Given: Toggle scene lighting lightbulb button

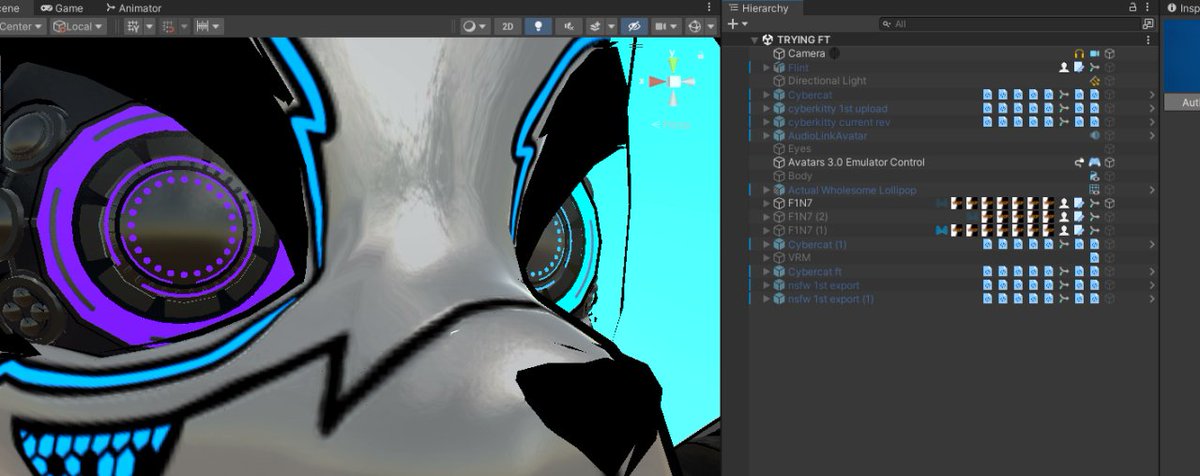Looking at the screenshot, I should [x=539, y=27].
